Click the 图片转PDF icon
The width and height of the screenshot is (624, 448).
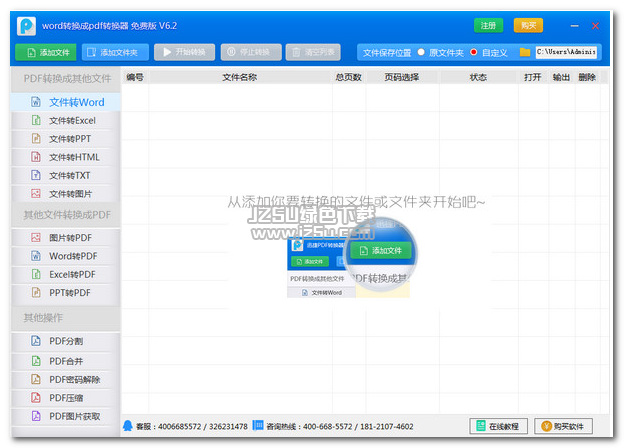[36, 238]
